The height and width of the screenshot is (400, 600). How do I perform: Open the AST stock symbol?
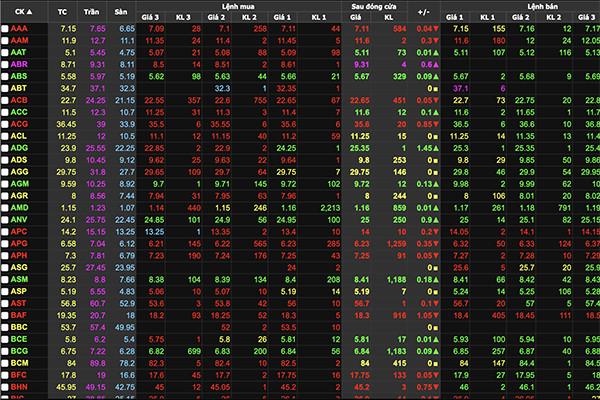click(18, 304)
